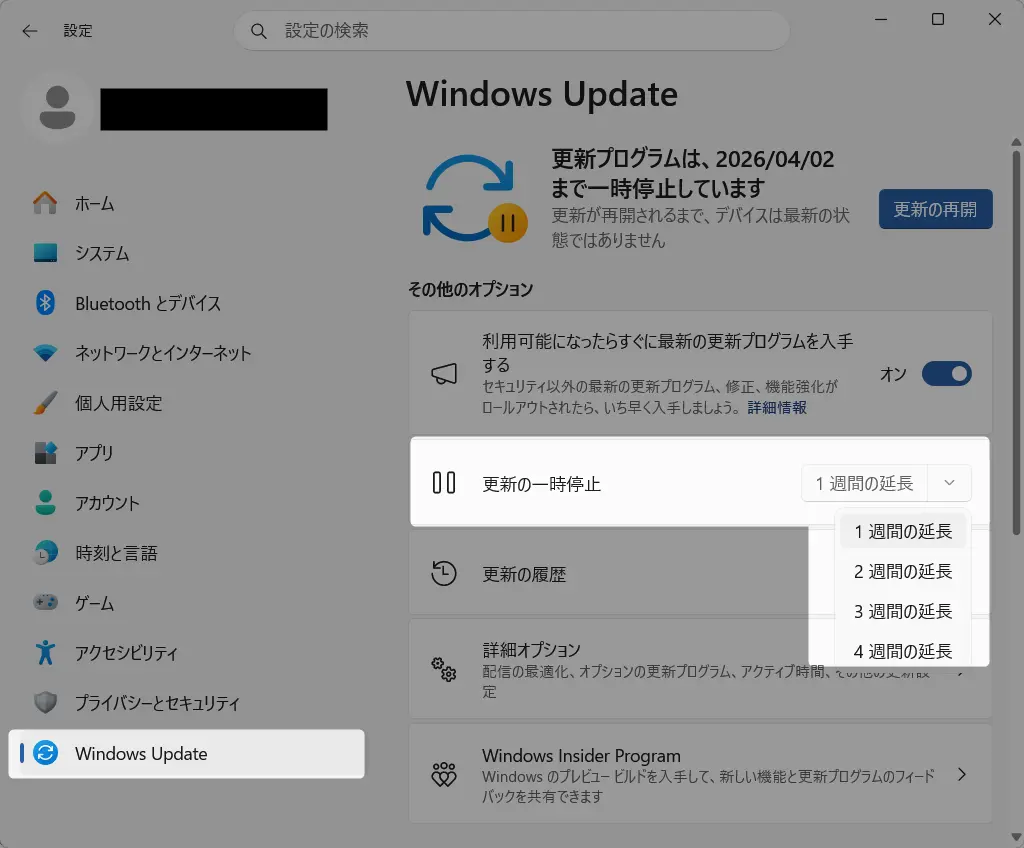Click the ネットワークとインターネット Wi-Fi icon

click(x=45, y=353)
